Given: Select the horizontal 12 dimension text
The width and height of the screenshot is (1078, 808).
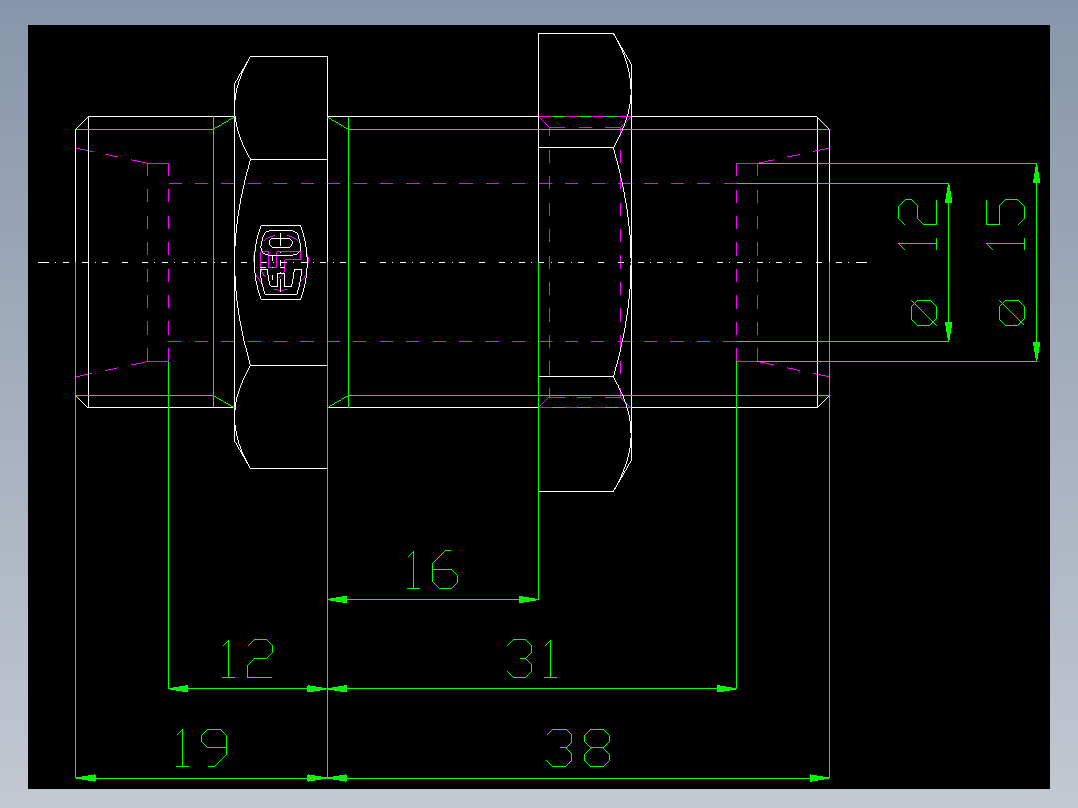Looking at the screenshot, I should pos(248,658).
